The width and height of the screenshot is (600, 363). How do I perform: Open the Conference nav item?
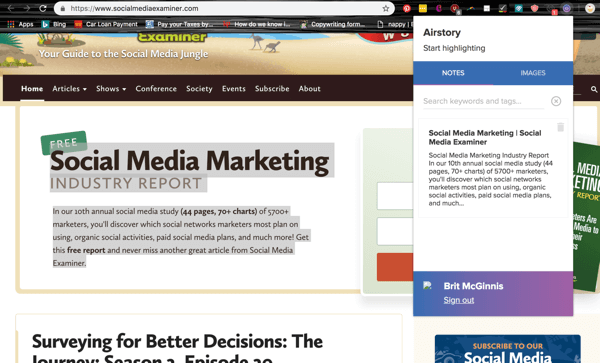[x=156, y=88]
